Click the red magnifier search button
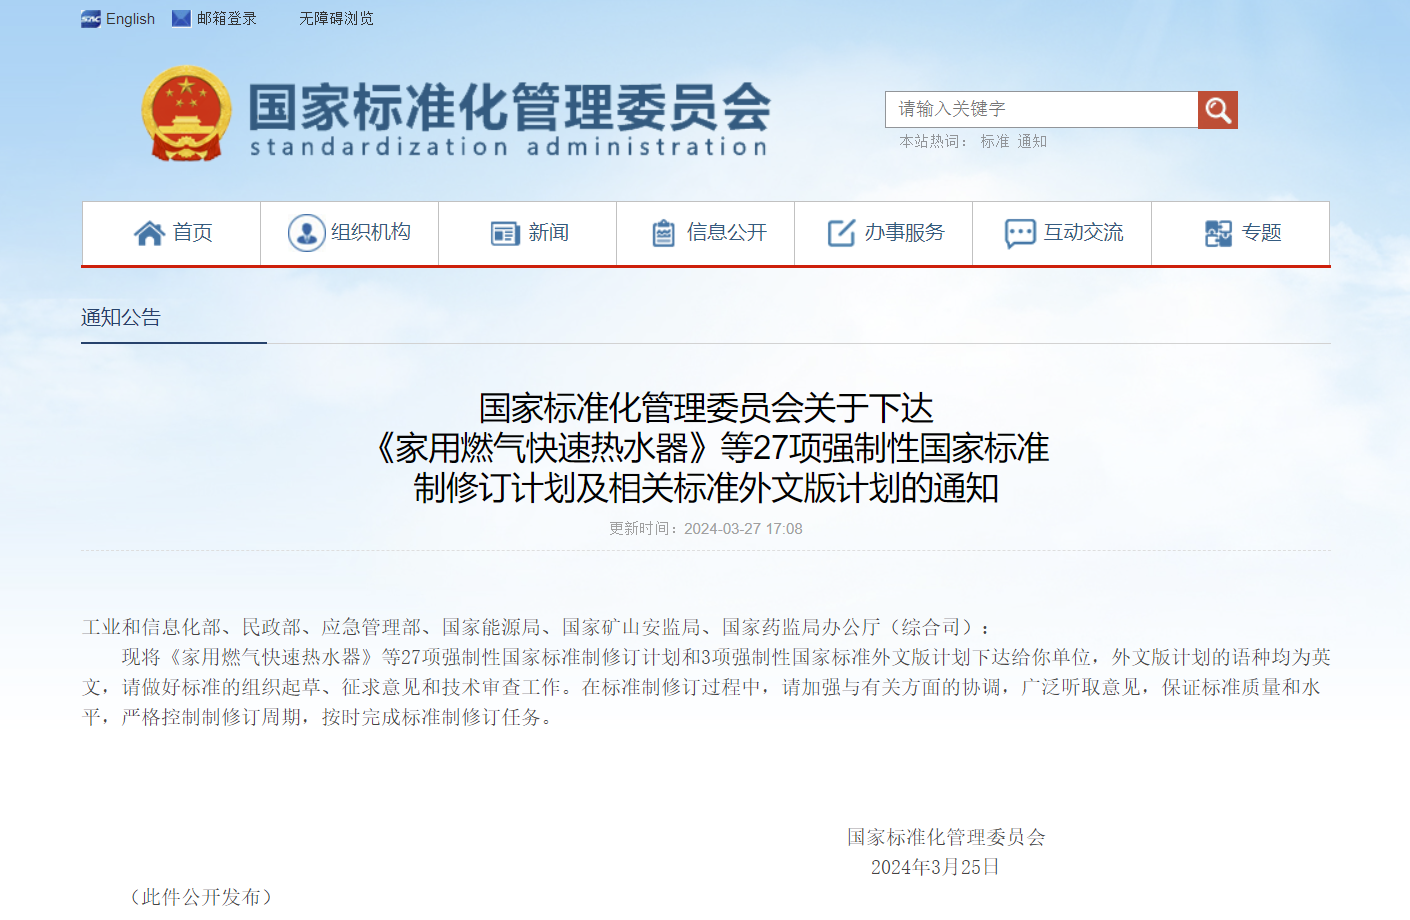This screenshot has width=1410, height=920. (1217, 110)
